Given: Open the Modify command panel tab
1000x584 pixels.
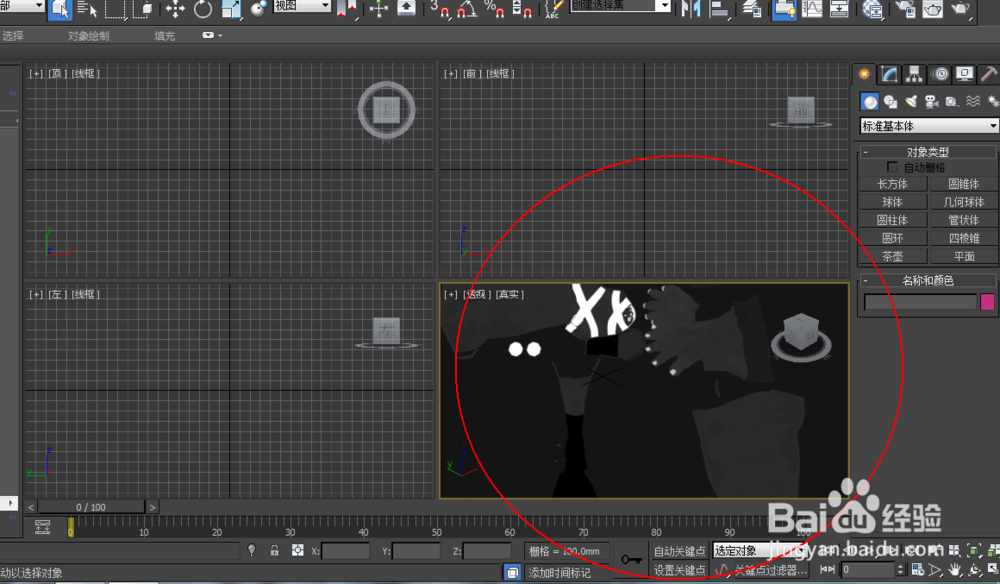Looking at the screenshot, I should coord(890,75).
